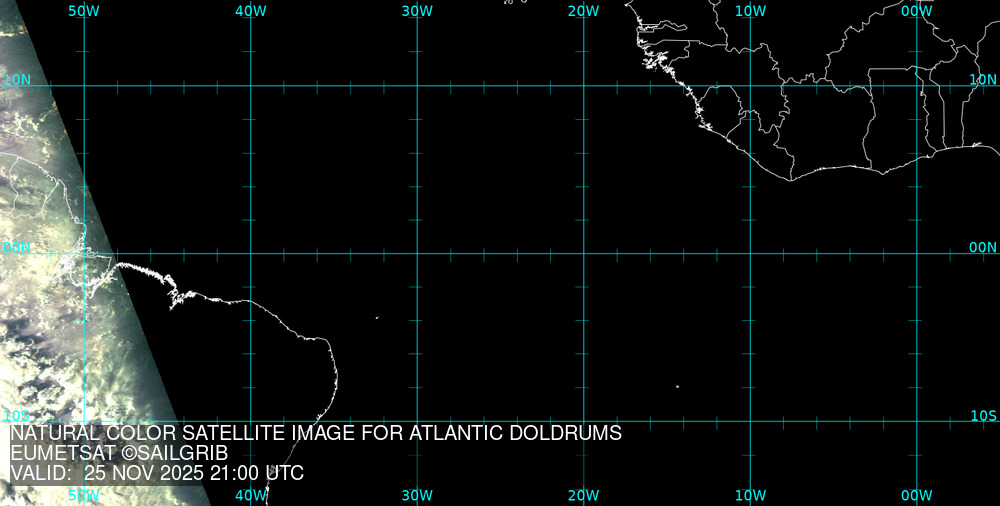Click the tiny island outline near 32W 4S
Image resolution: width=1000 pixels, height=506 pixels.
pyautogui.click(x=377, y=318)
